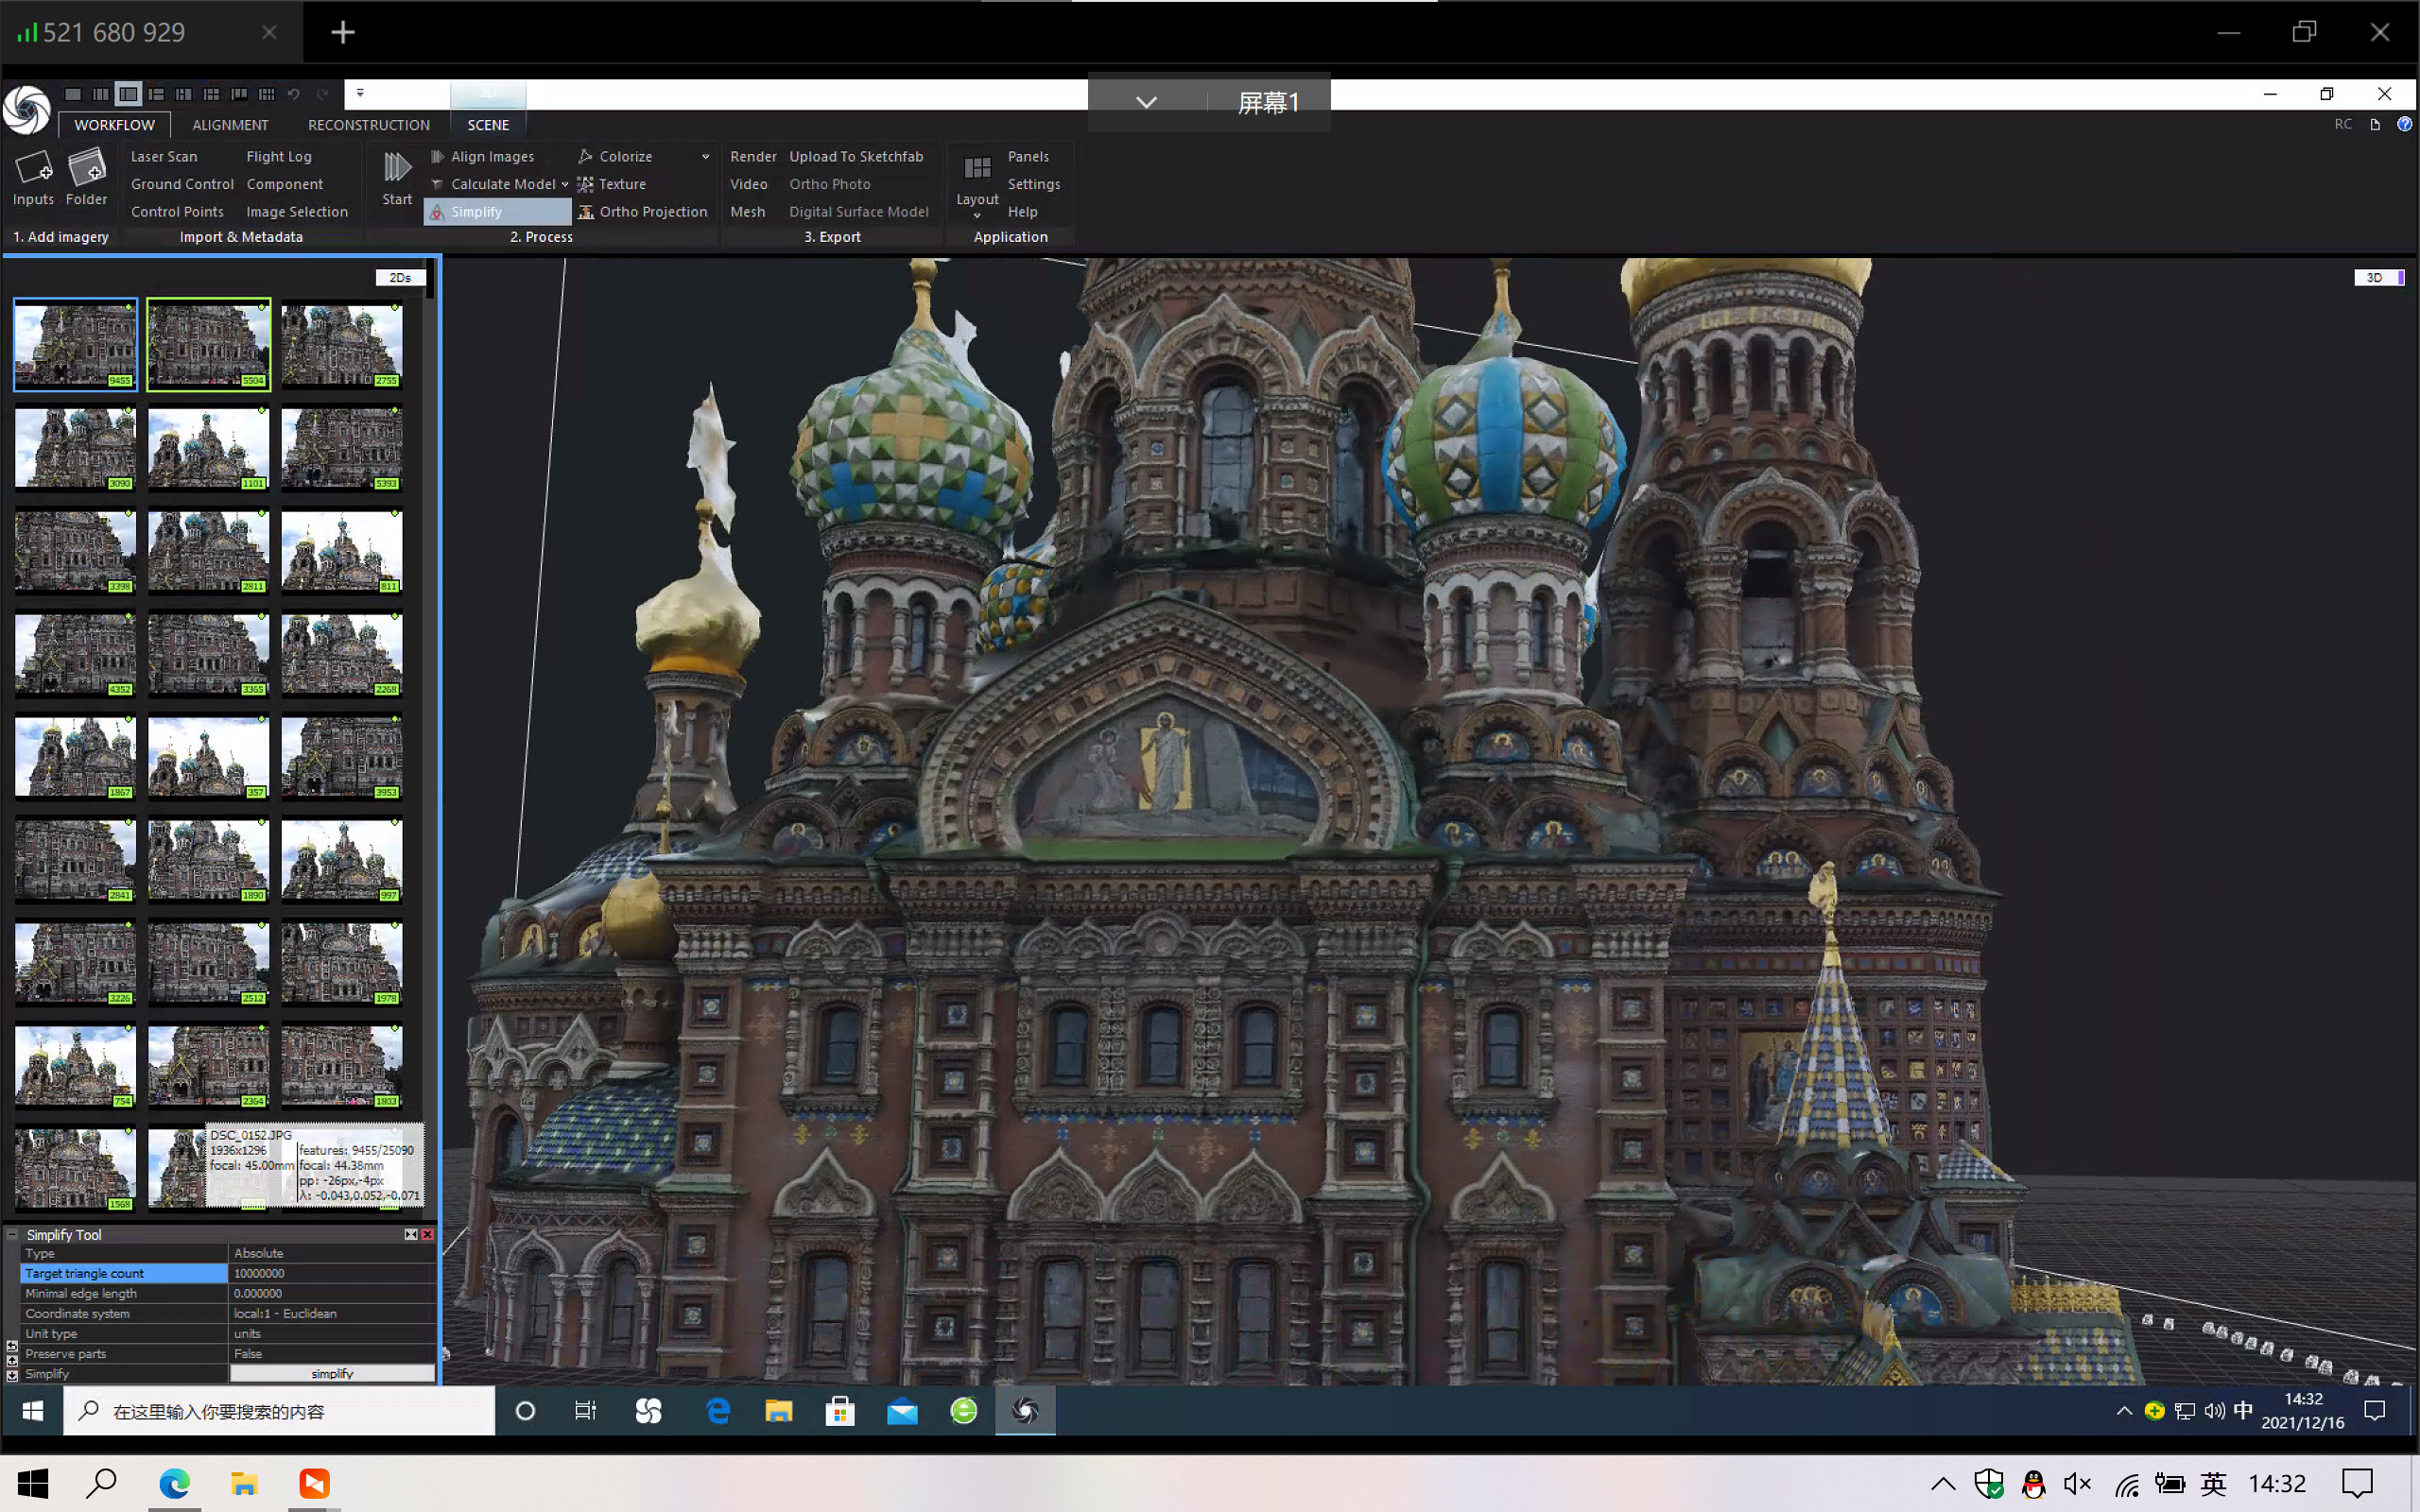Collapse the Simplify Tool panel with minus

(x=13, y=1235)
